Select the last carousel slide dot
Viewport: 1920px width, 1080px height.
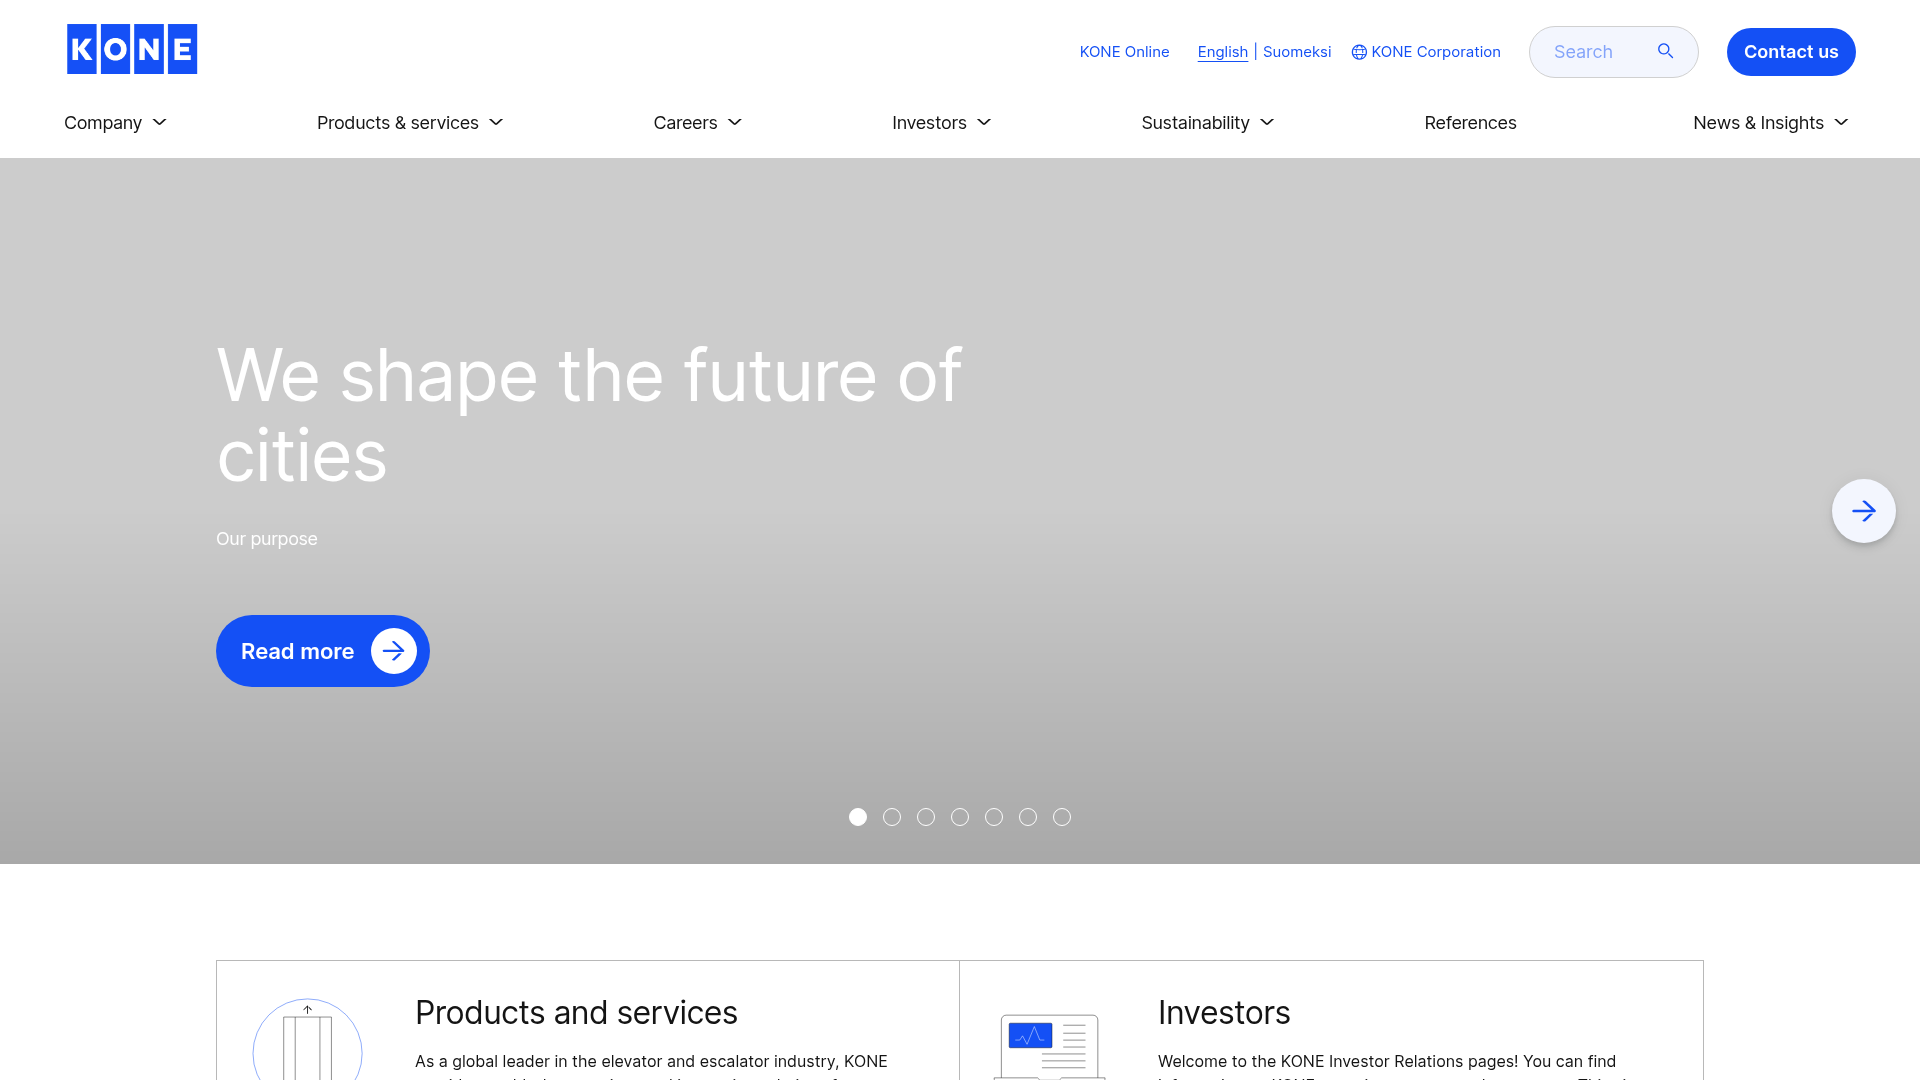coord(1062,817)
